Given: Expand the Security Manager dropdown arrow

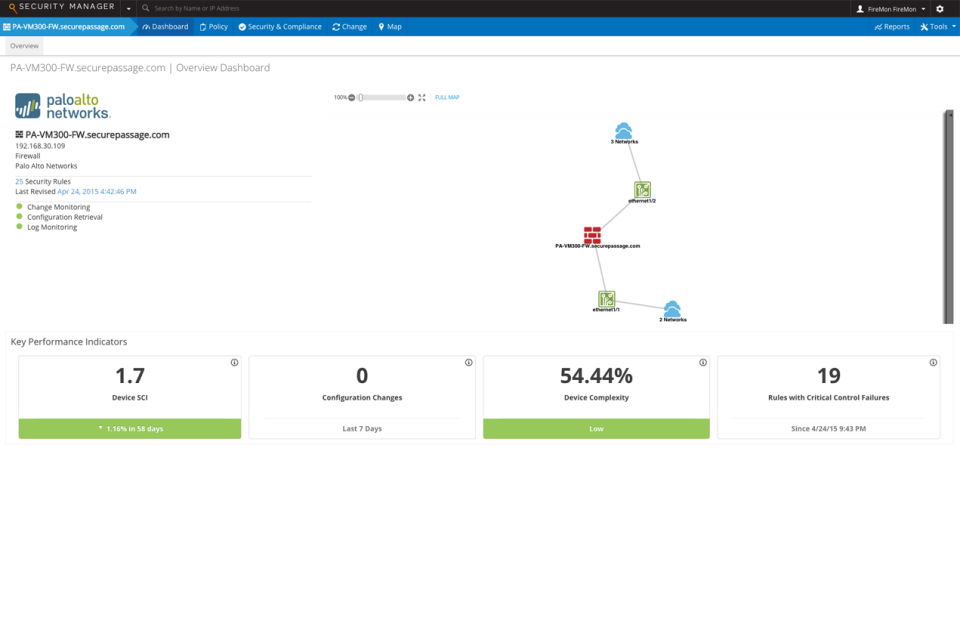Looking at the screenshot, I should click(127, 9).
